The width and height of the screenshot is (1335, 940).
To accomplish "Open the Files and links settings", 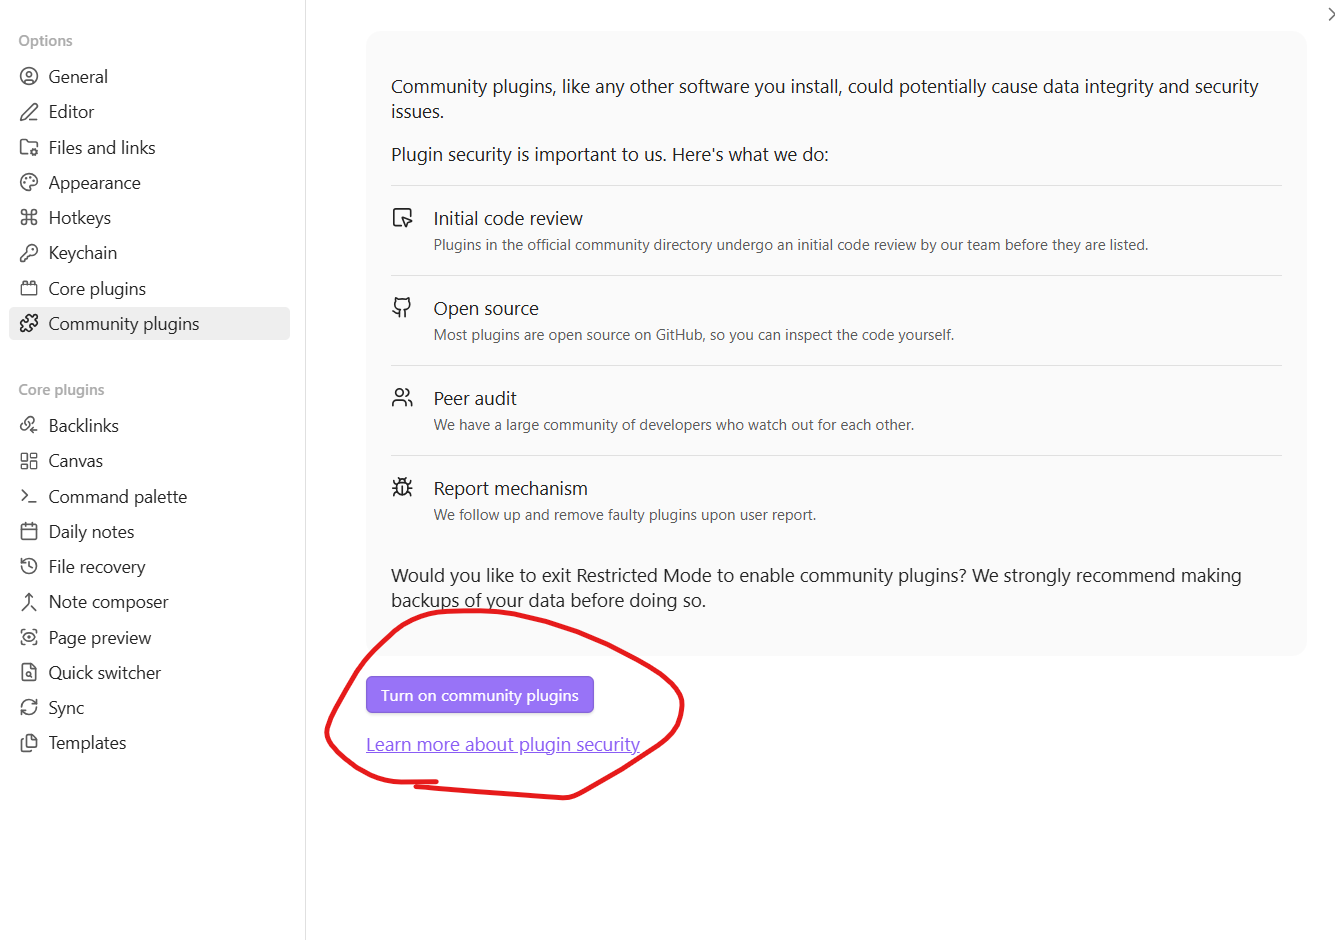I will click(149, 147).
